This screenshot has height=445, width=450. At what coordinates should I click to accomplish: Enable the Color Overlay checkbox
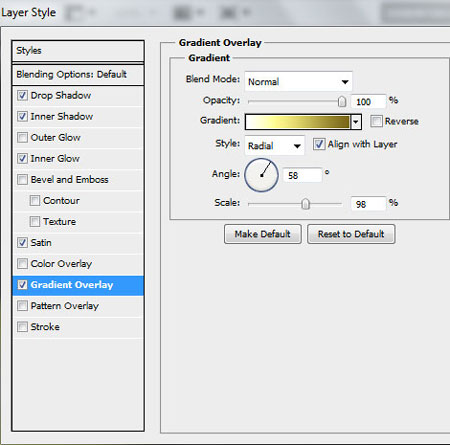click(22, 264)
